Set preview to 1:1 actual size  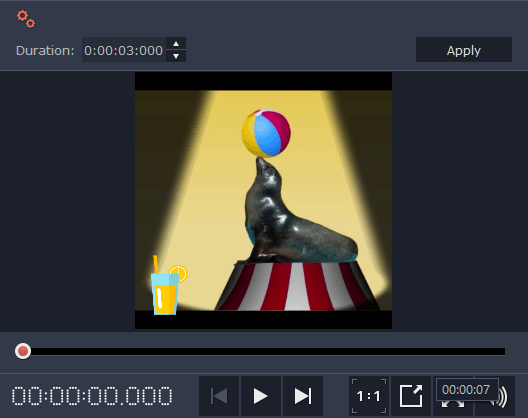pyautogui.click(x=369, y=396)
